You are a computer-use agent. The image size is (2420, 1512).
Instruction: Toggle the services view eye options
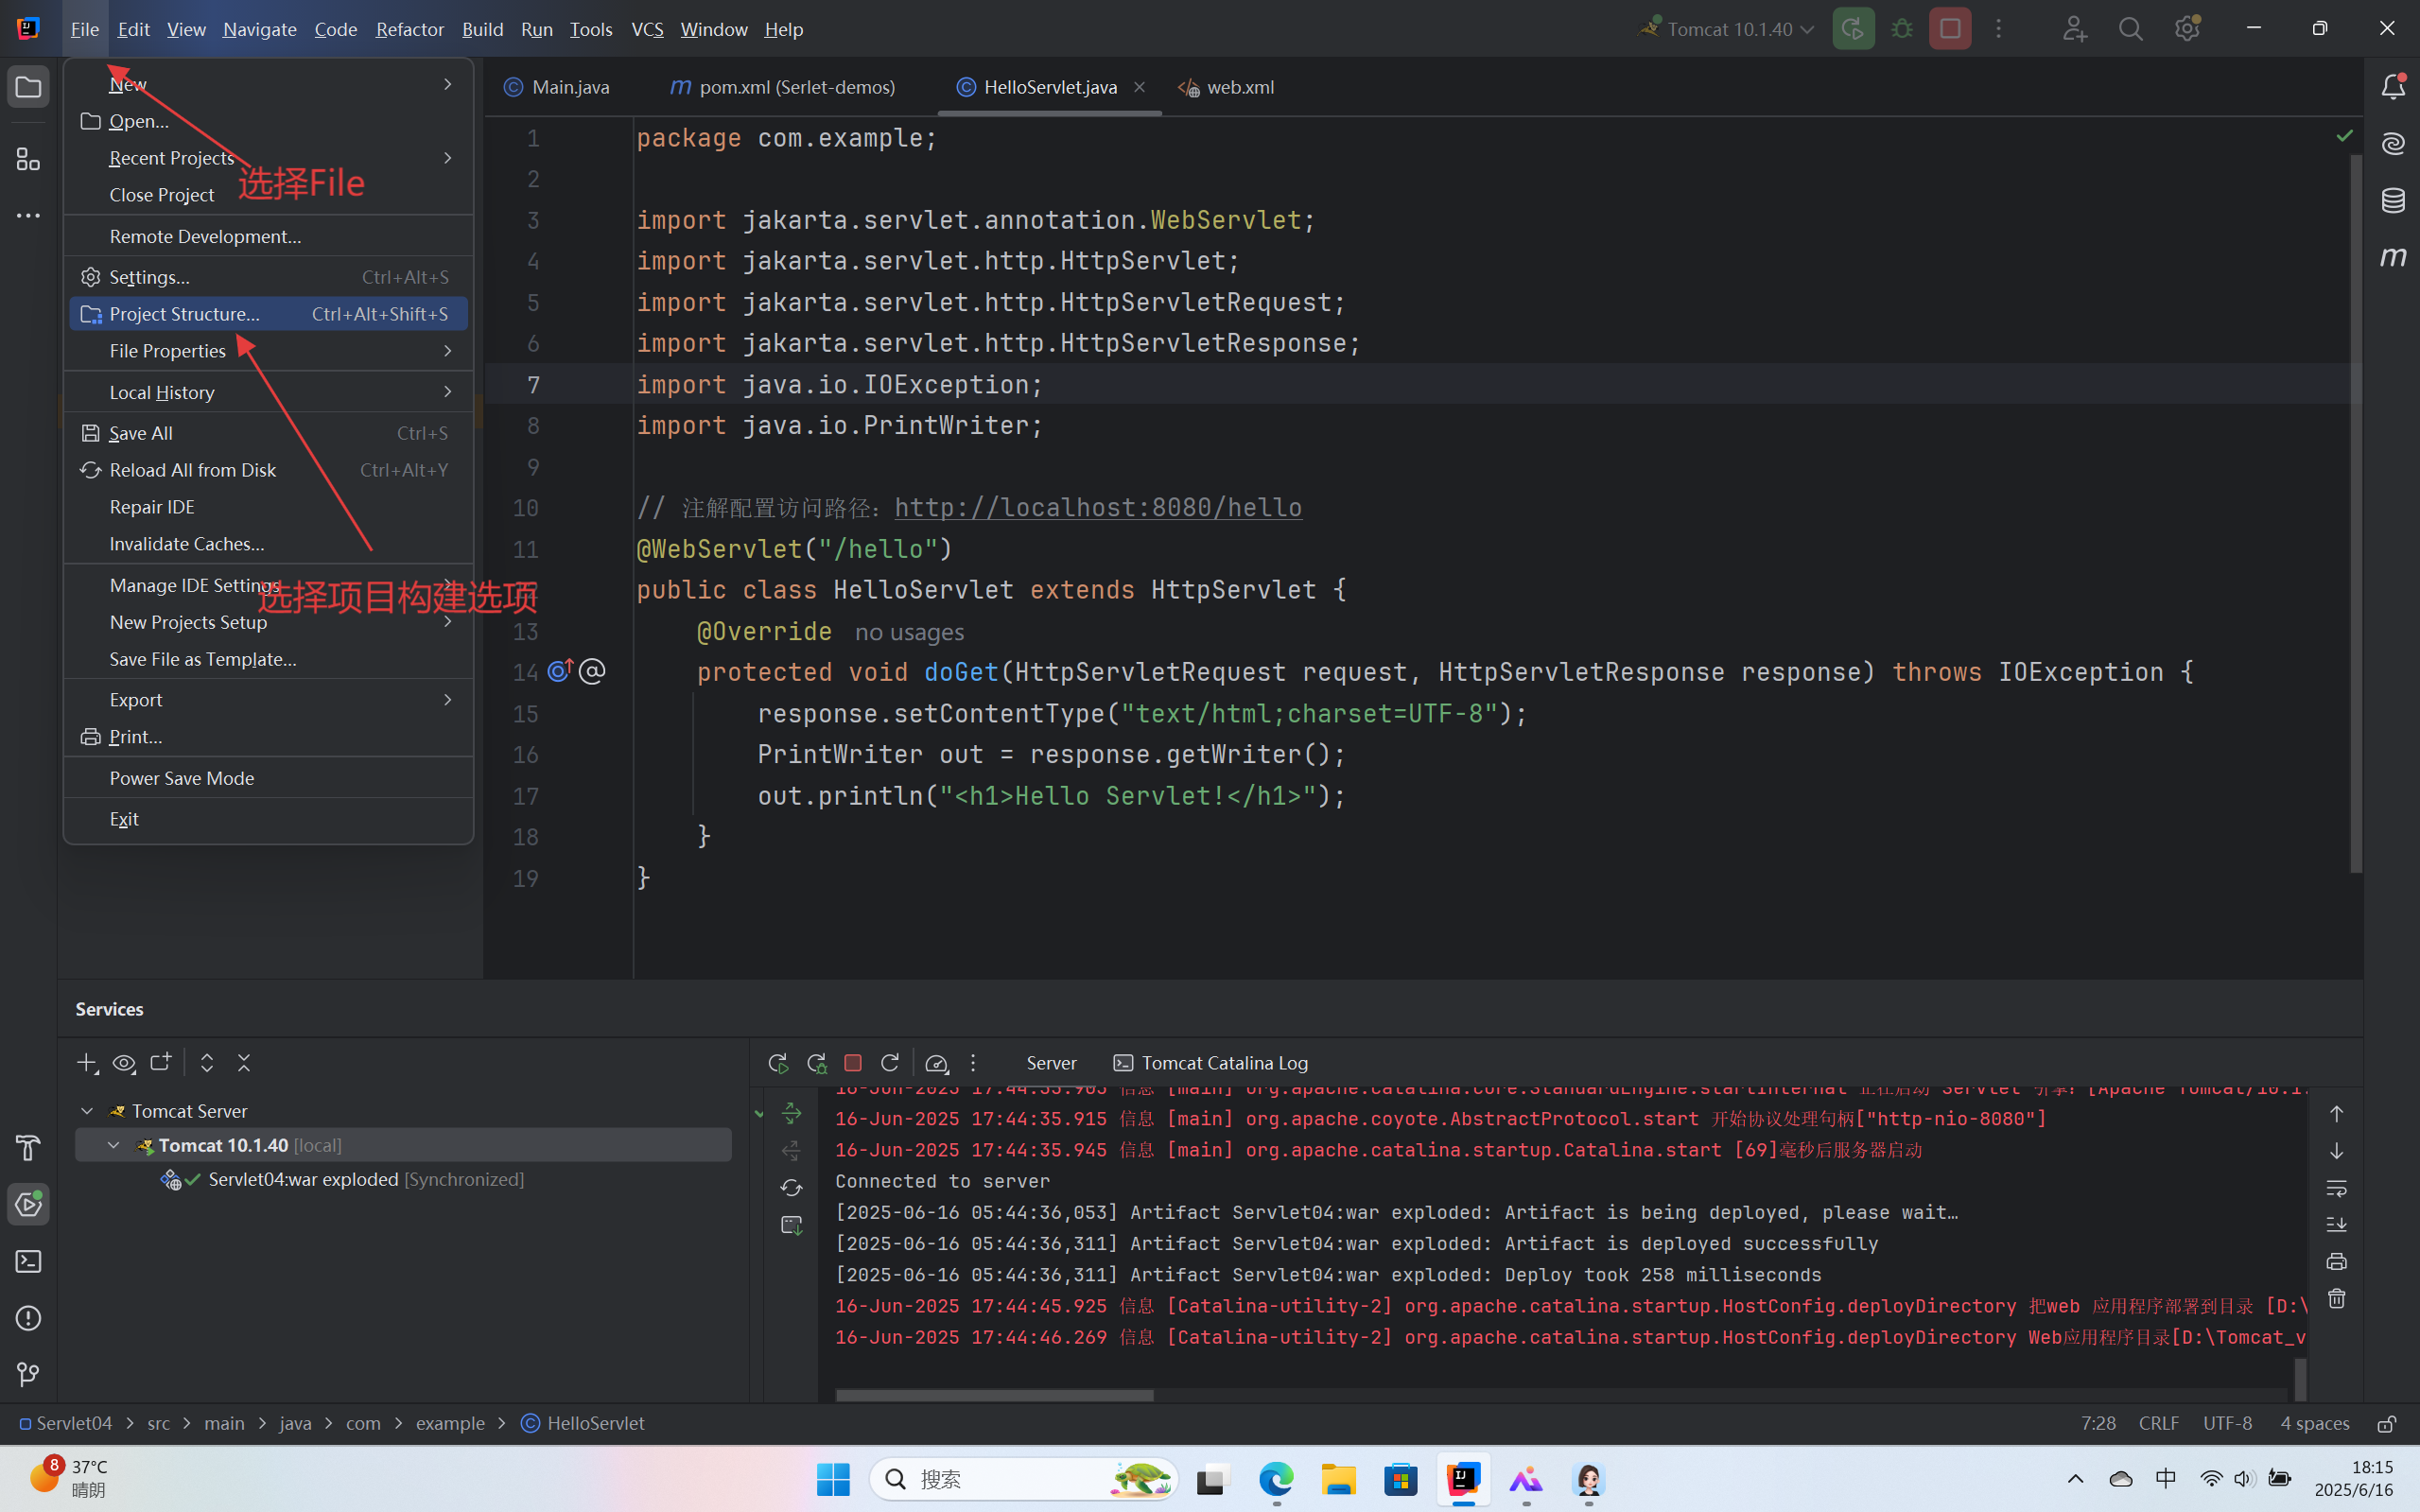click(x=124, y=1063)
